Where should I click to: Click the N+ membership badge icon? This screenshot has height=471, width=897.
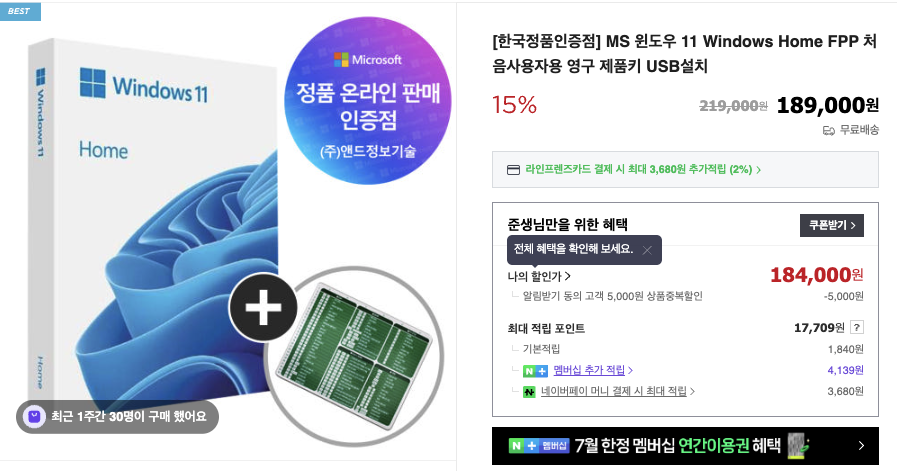[x=535, y=371]
